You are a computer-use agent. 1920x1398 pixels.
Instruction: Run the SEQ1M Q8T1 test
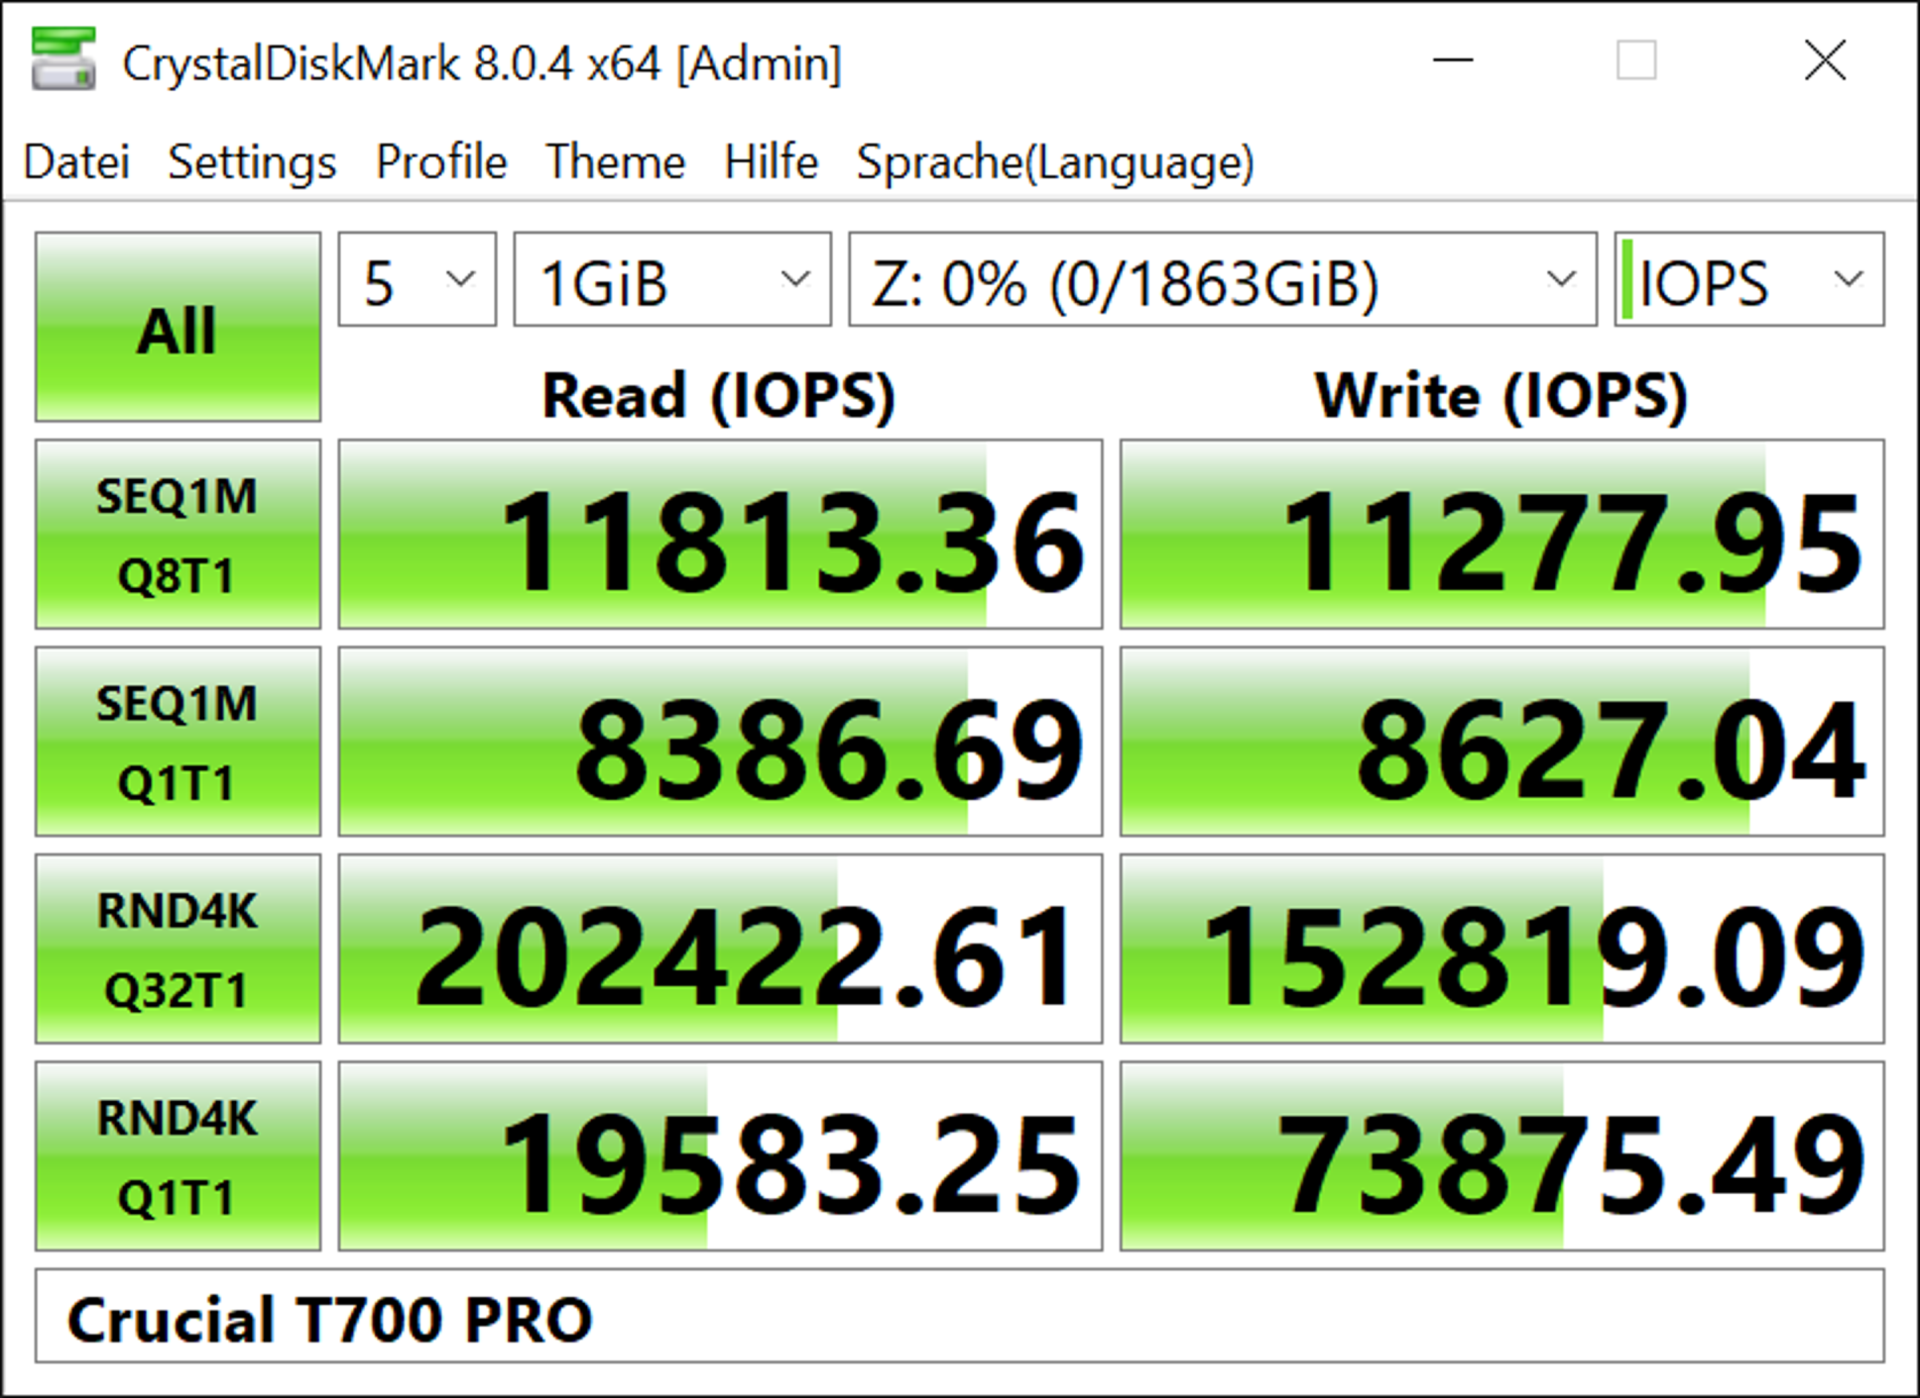tap(178, 534)
